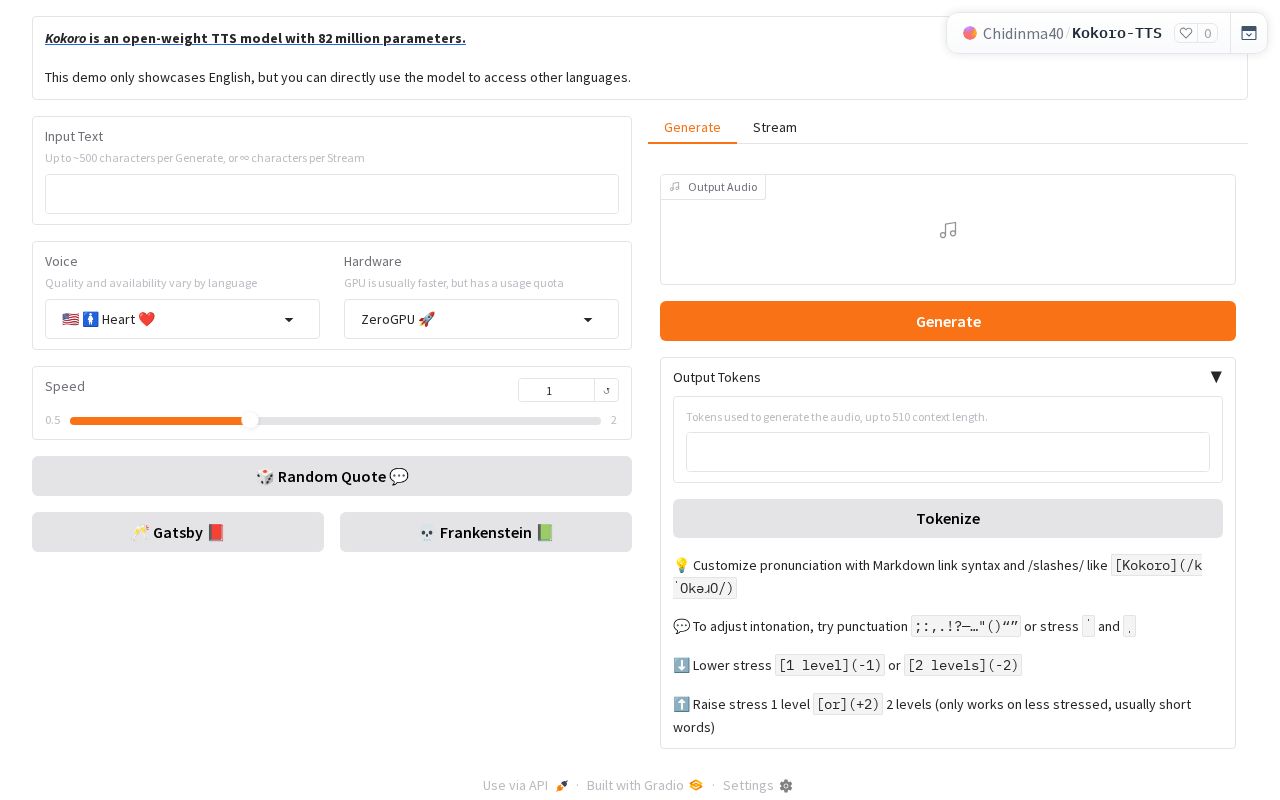Click the Chidinma40 username link
Viewport: 1280px width, 800px height.
click(x=1023, y=33)
